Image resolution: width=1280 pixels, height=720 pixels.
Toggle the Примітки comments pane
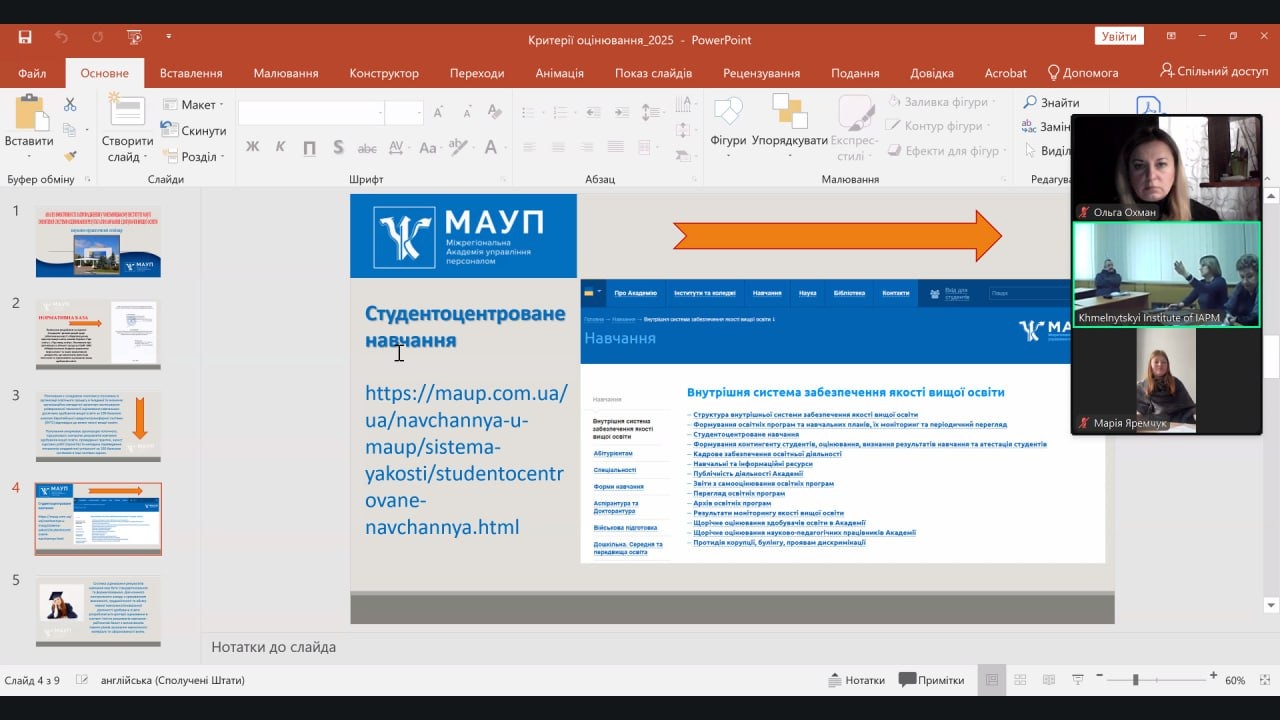931,680
